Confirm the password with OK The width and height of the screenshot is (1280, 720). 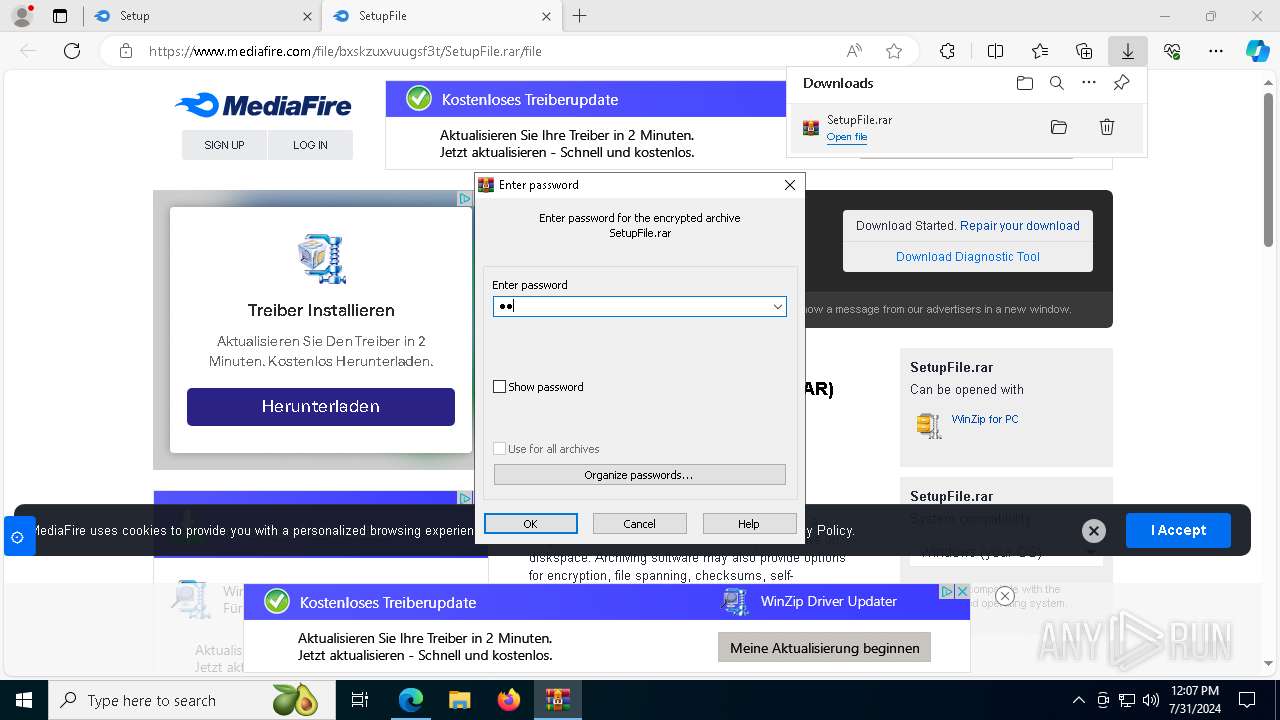tap(530, 524)
